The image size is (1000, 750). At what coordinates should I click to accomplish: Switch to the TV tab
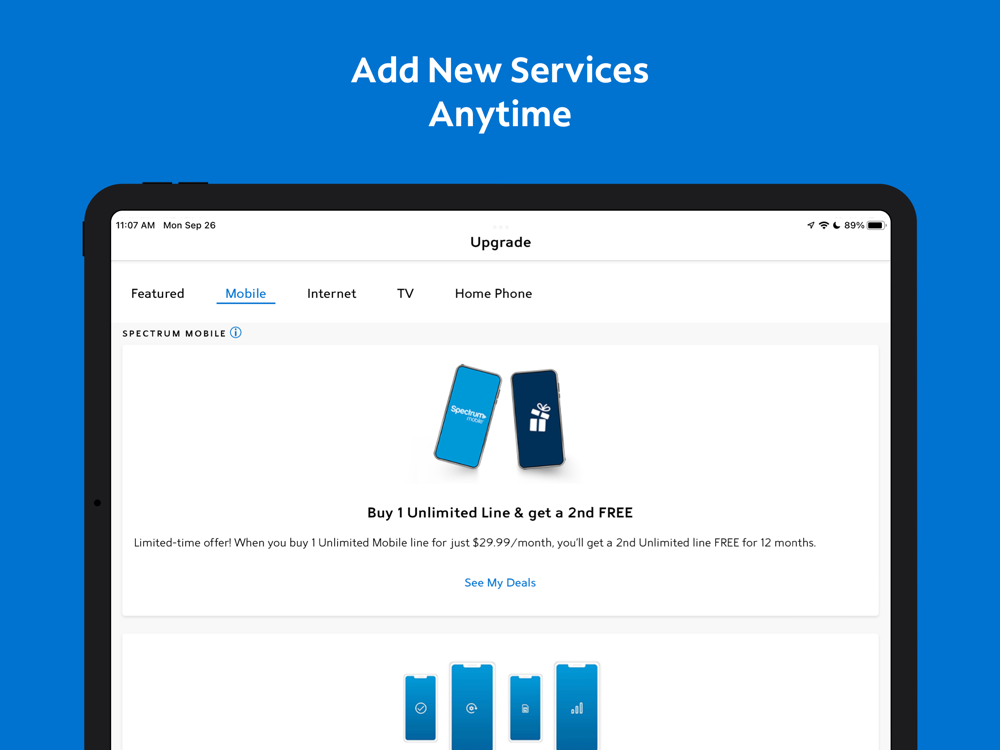[406, 293]
